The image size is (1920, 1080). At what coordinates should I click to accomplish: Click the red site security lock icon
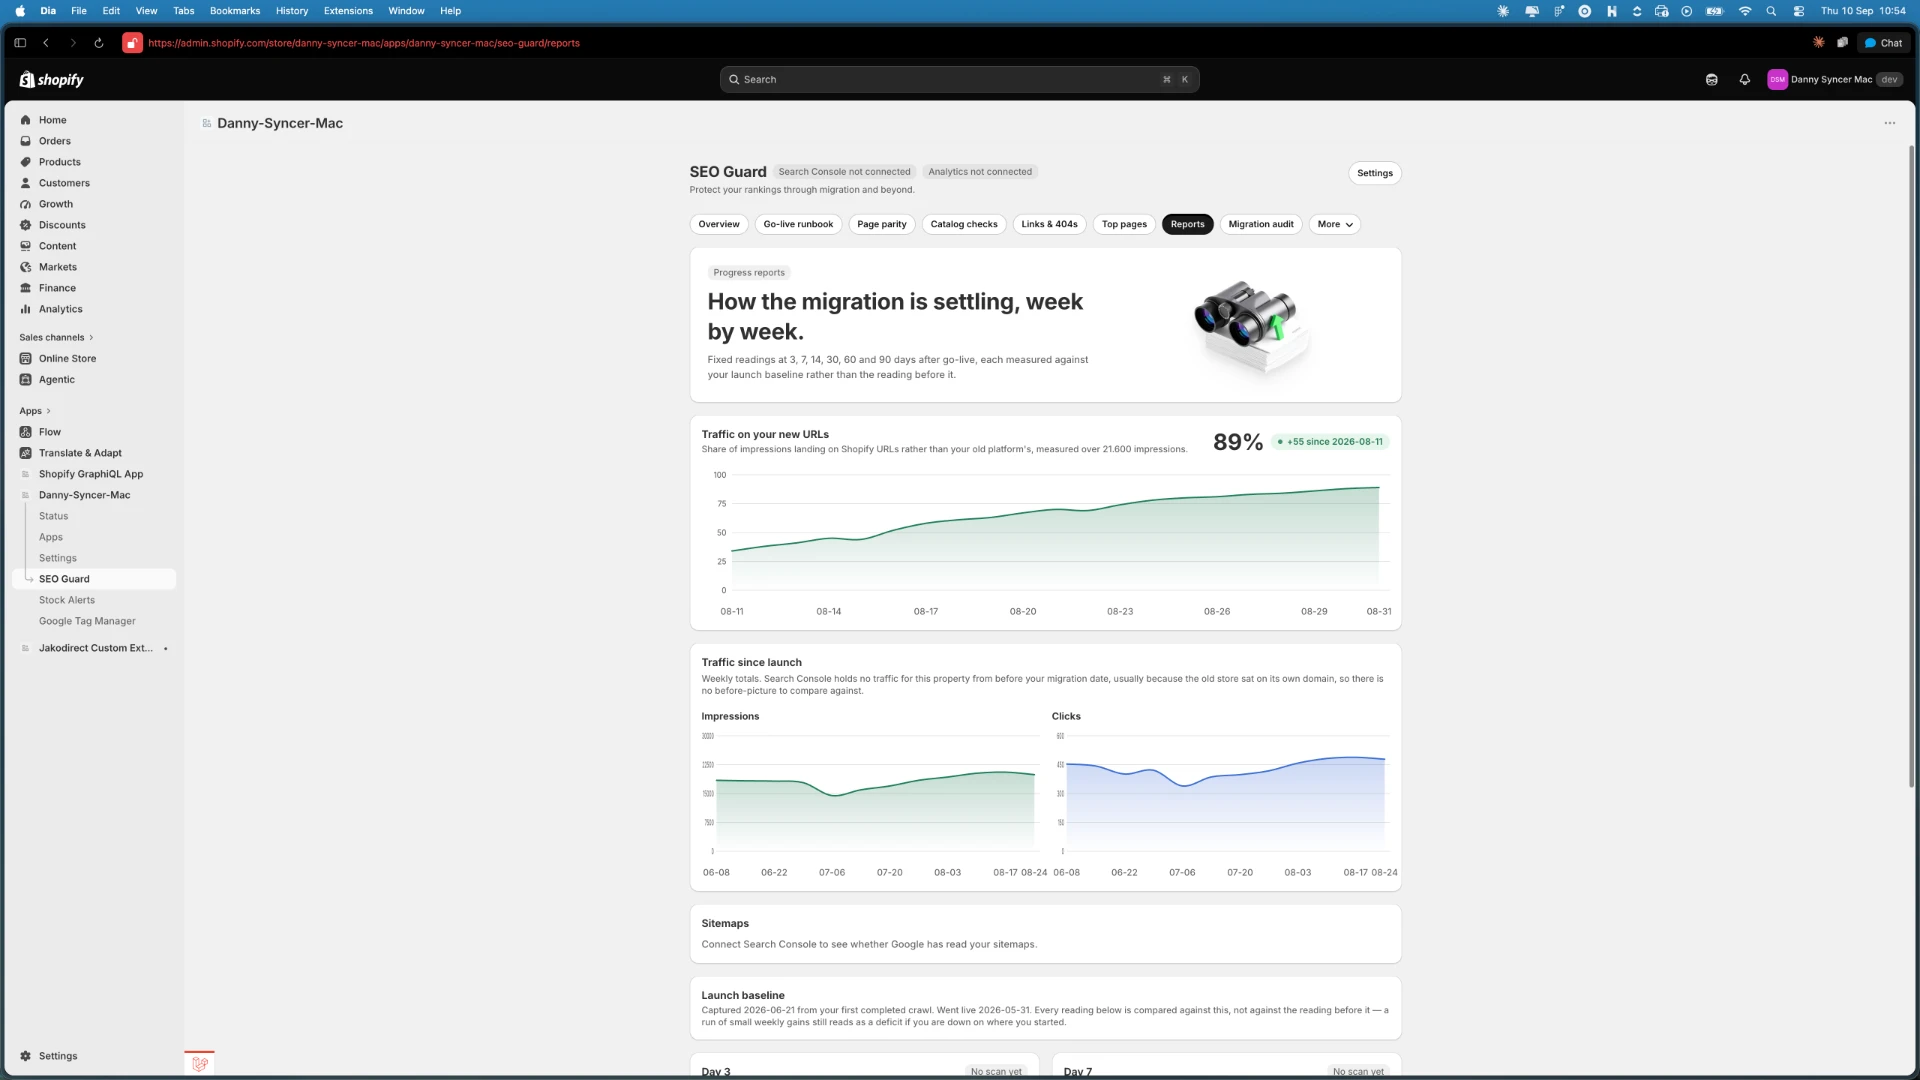[x=132, y=43]
